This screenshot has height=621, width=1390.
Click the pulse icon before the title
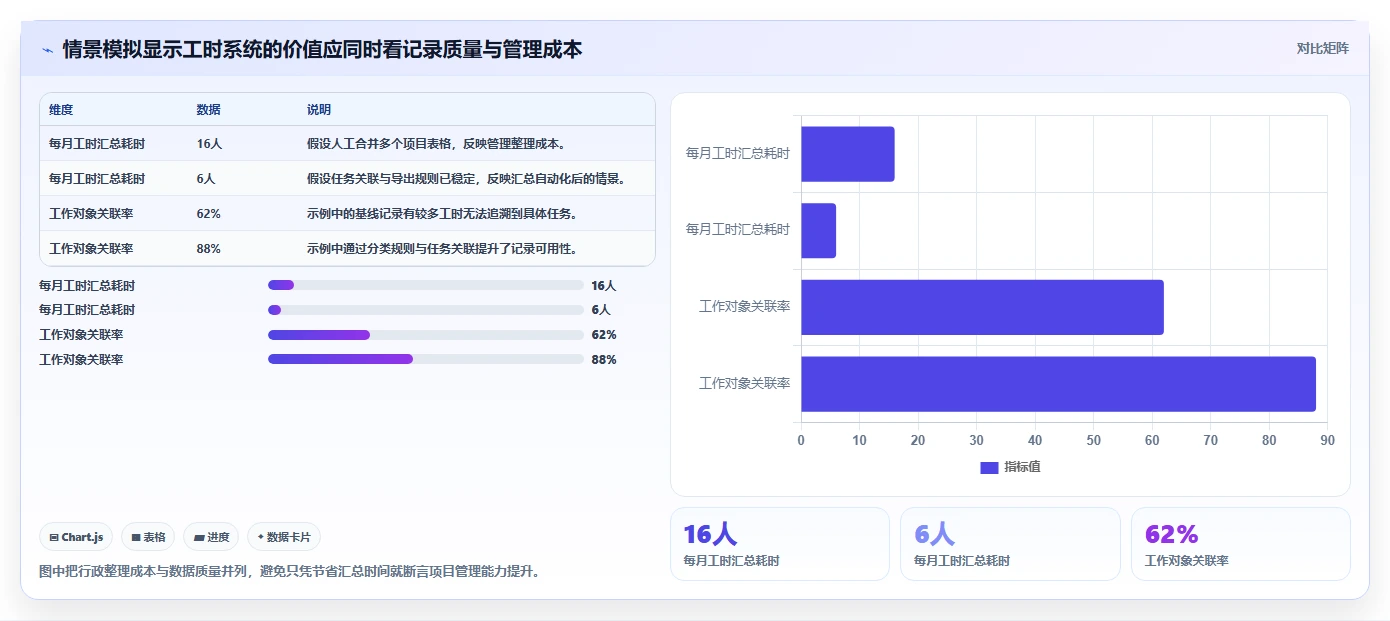(47, 50)
